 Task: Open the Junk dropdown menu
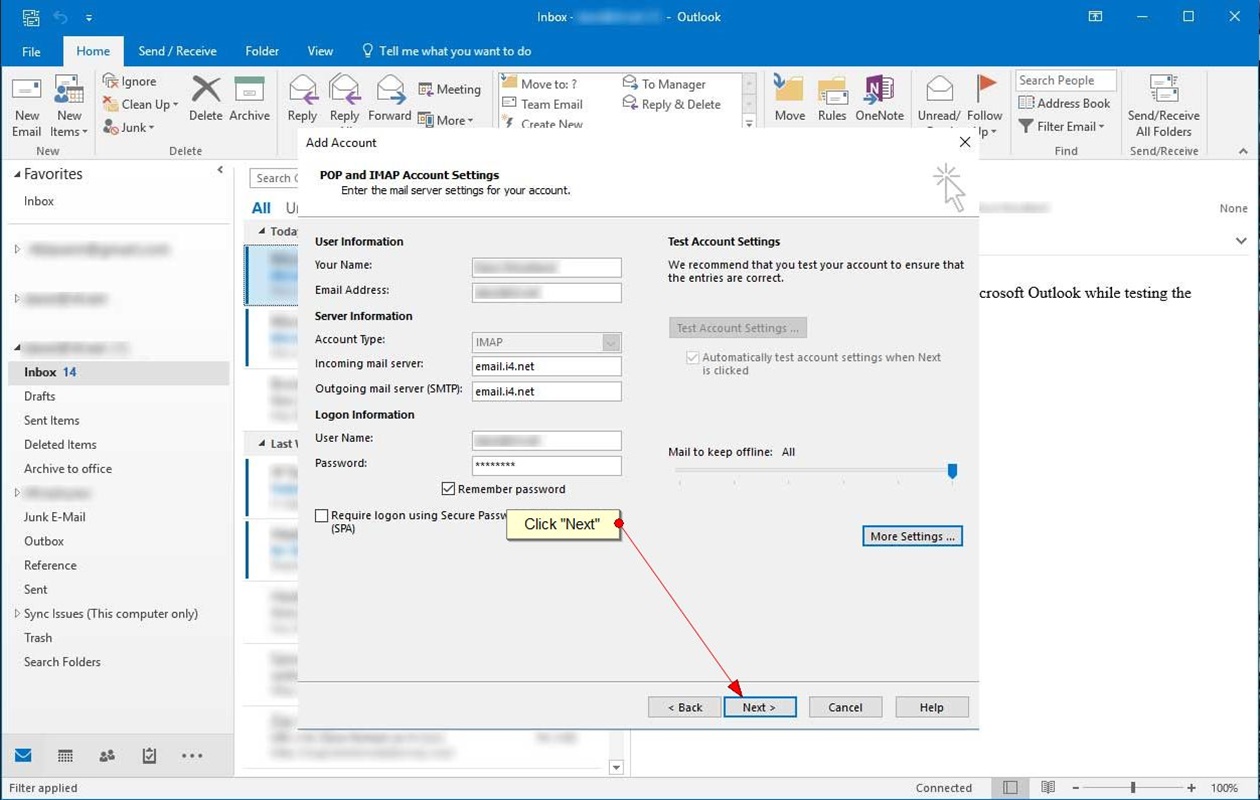tap(129, 127)
